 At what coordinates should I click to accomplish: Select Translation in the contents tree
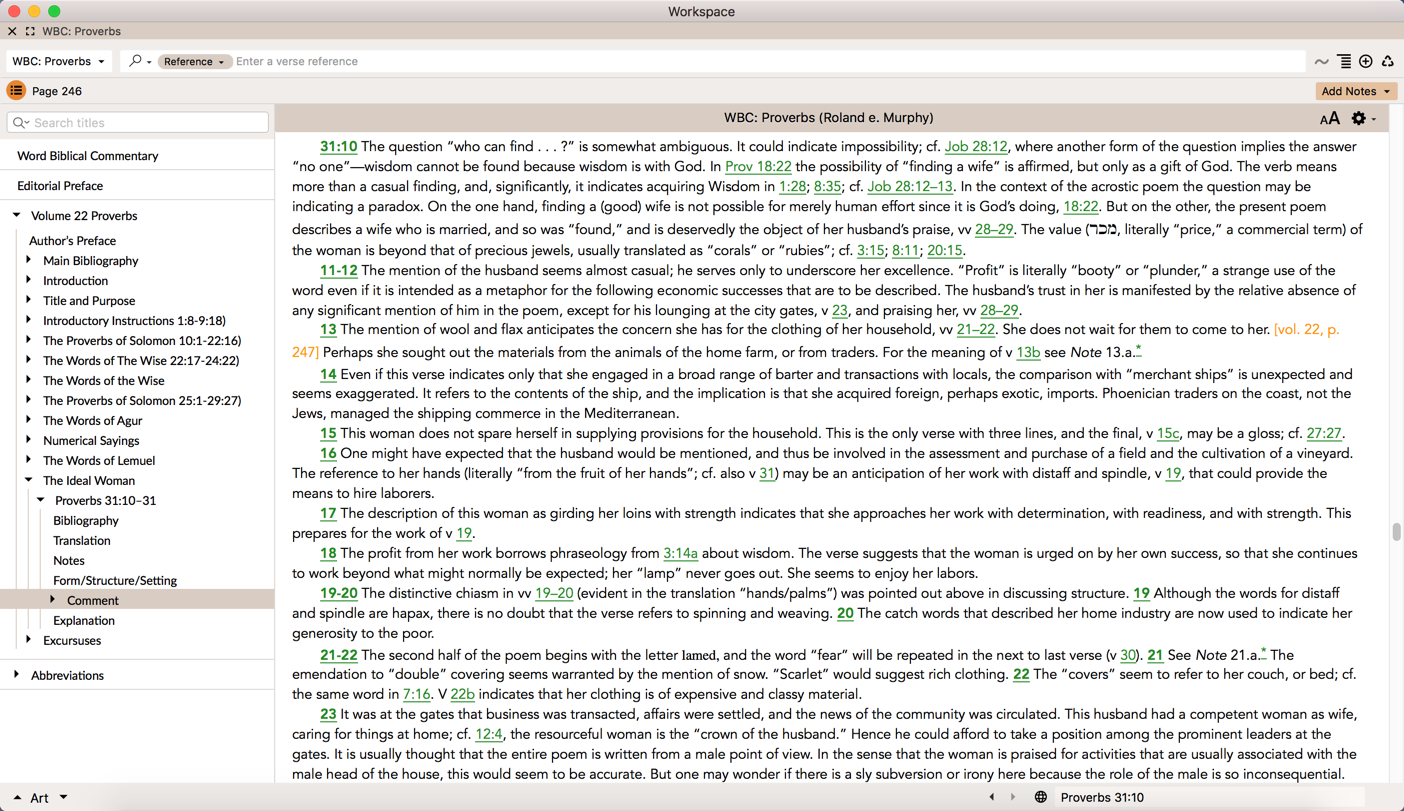(x=82, y=541)
